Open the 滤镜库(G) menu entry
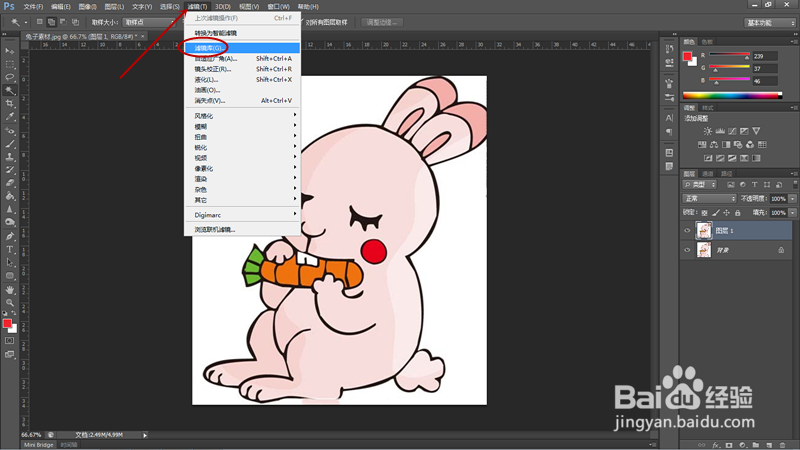Viewport: 800px width, 450px height. coord(242,48)
